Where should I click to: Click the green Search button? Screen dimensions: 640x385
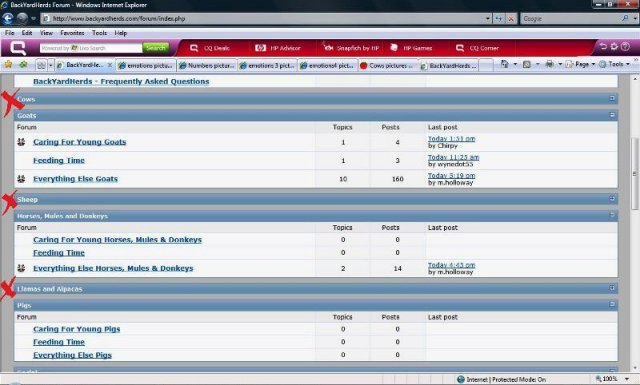point(156,48)
